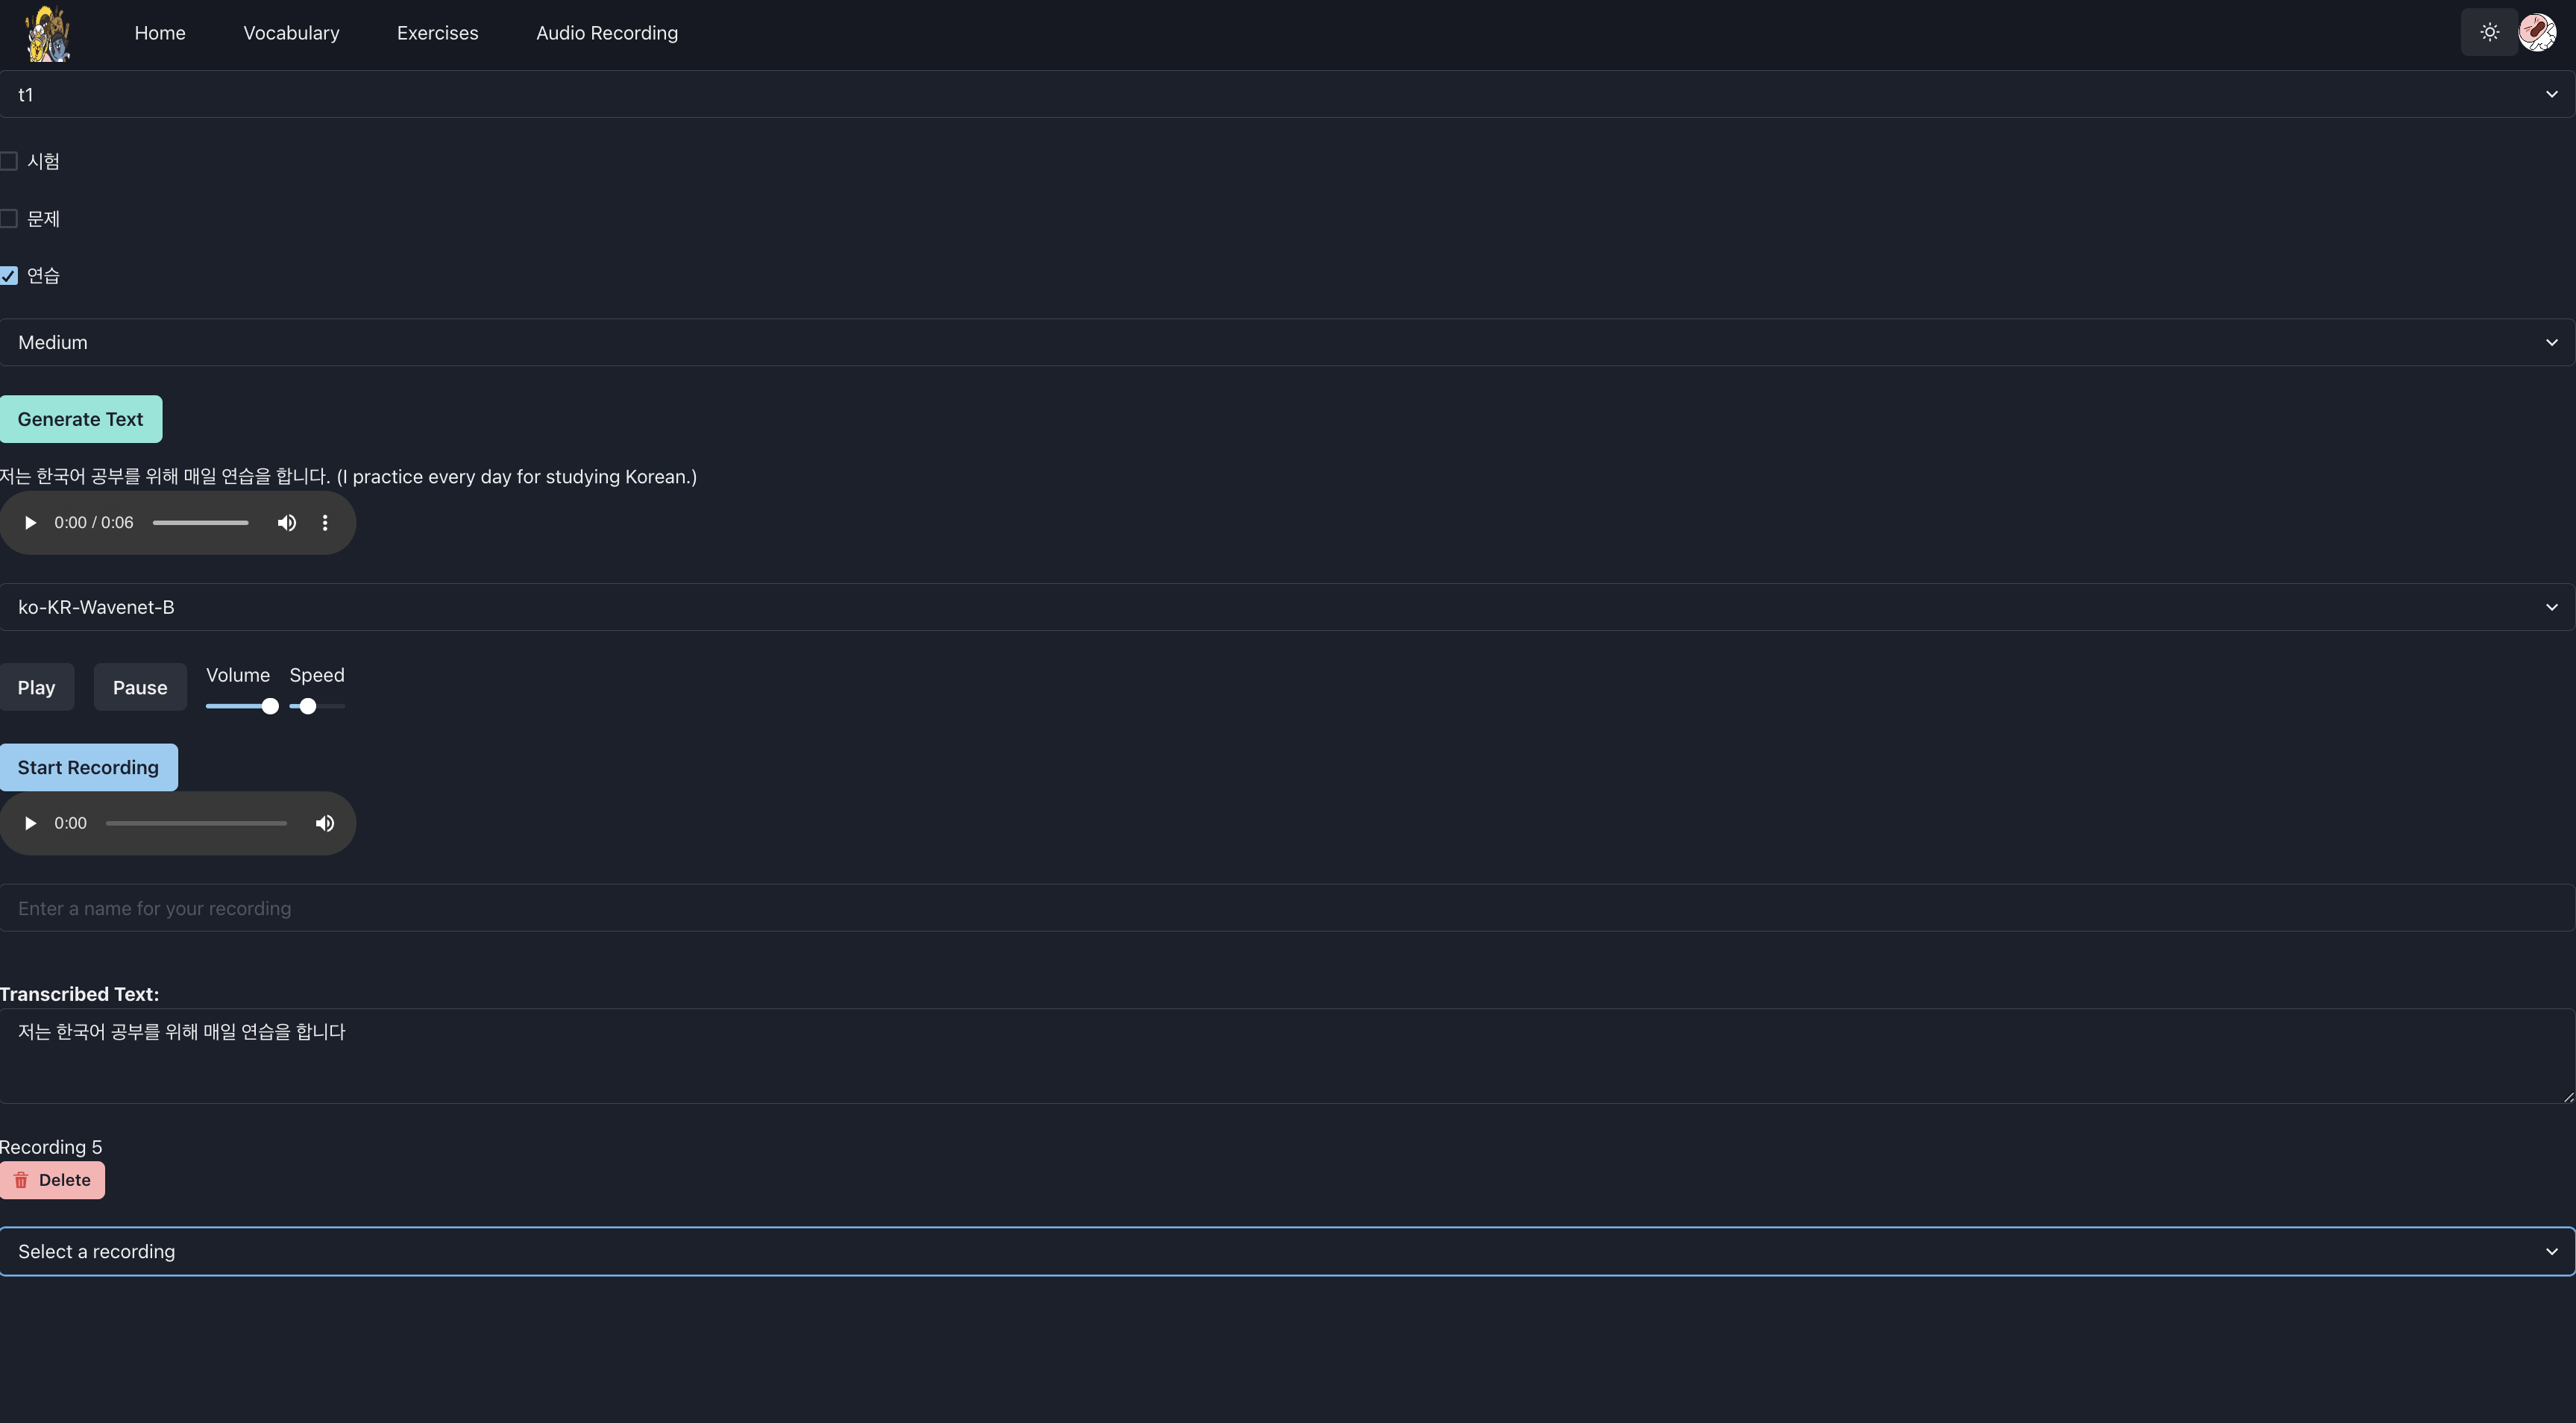Mute the generated audio player
The image size is (2576, 1423).
click(x=287, y=523)
